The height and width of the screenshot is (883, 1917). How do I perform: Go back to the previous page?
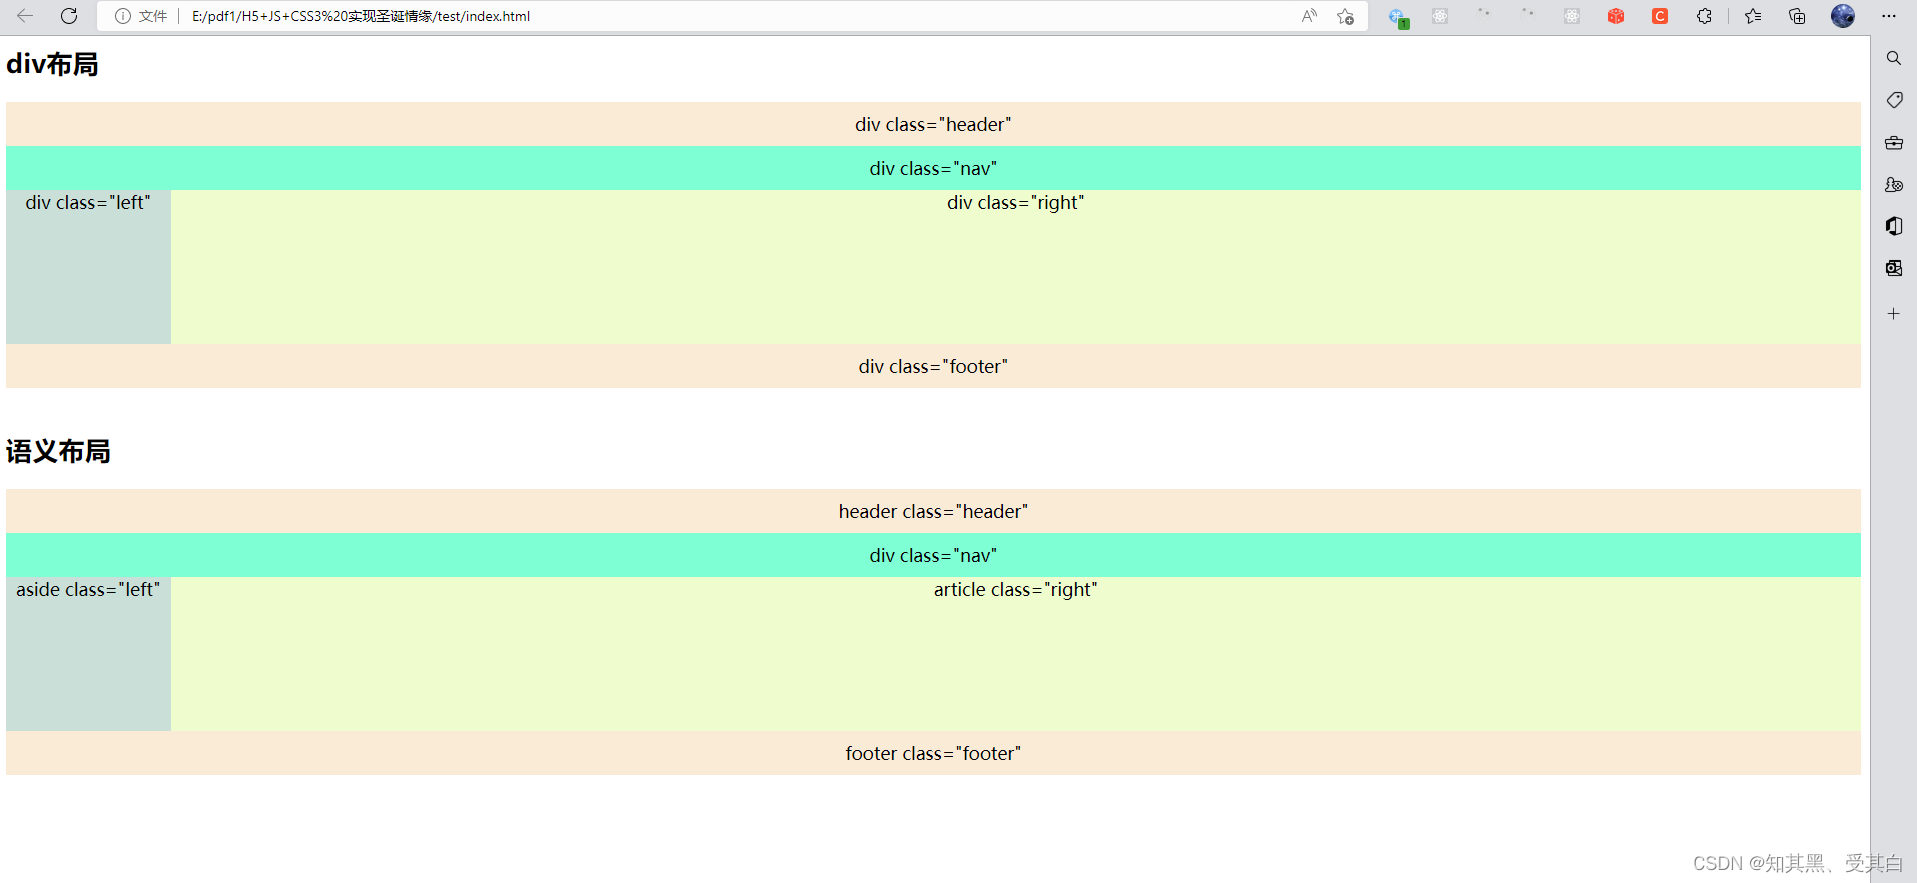coord(25,16)
